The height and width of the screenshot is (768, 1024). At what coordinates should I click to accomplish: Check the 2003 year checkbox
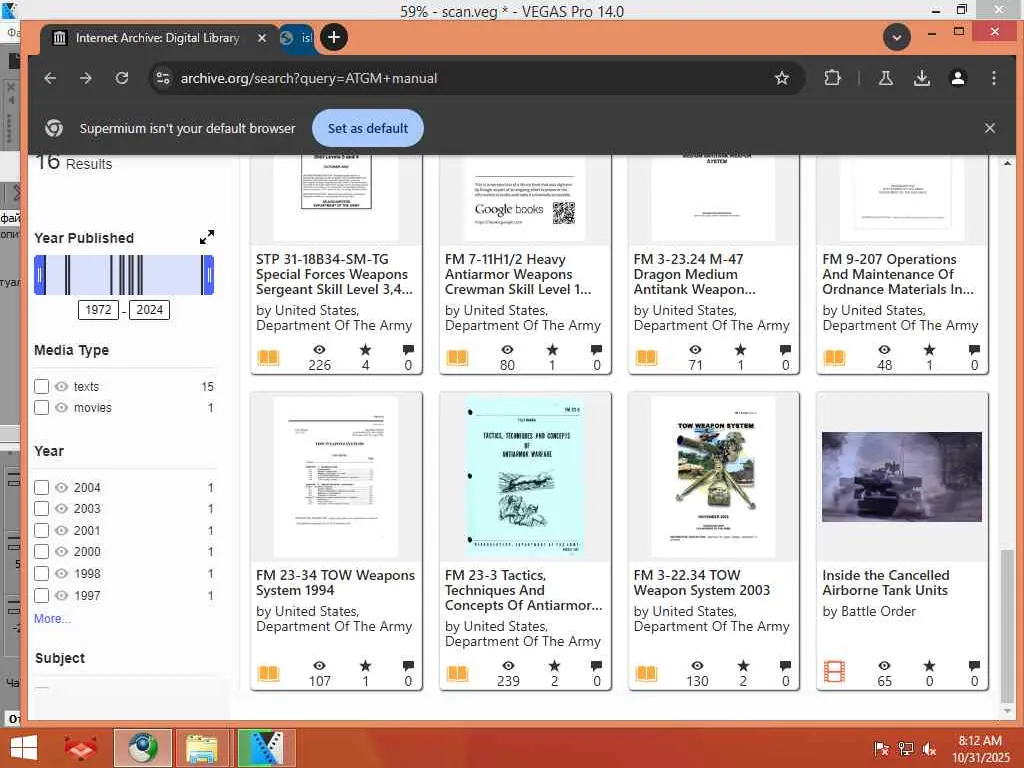41,508
